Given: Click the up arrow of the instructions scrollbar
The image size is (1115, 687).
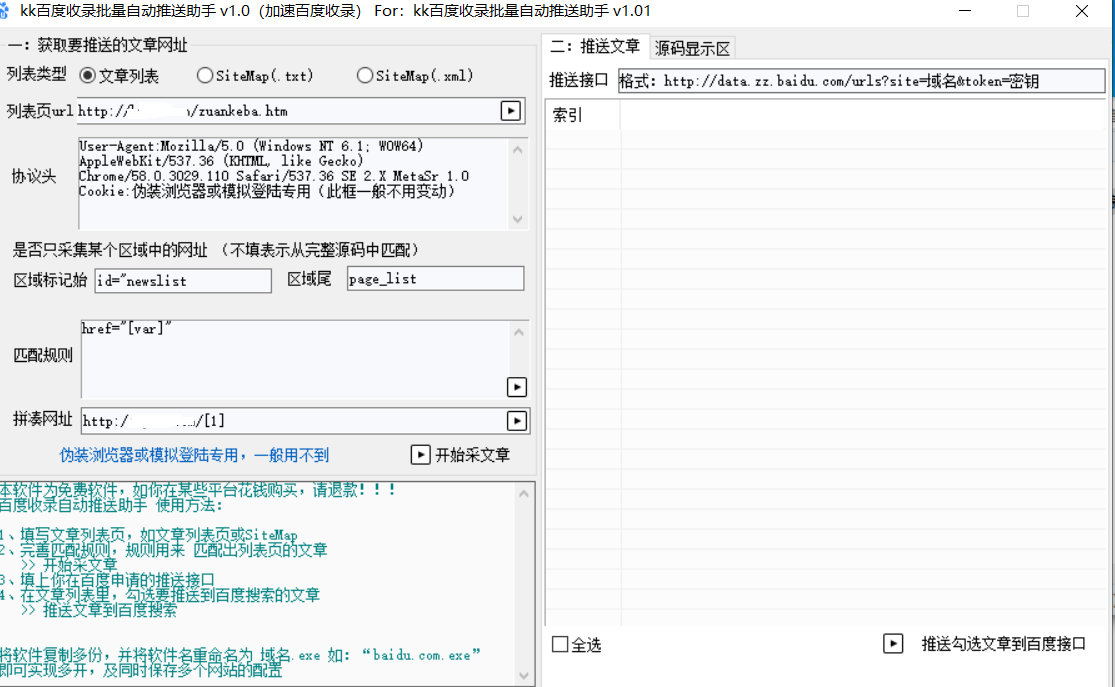Looking at the screenshot, I should 524,493.
